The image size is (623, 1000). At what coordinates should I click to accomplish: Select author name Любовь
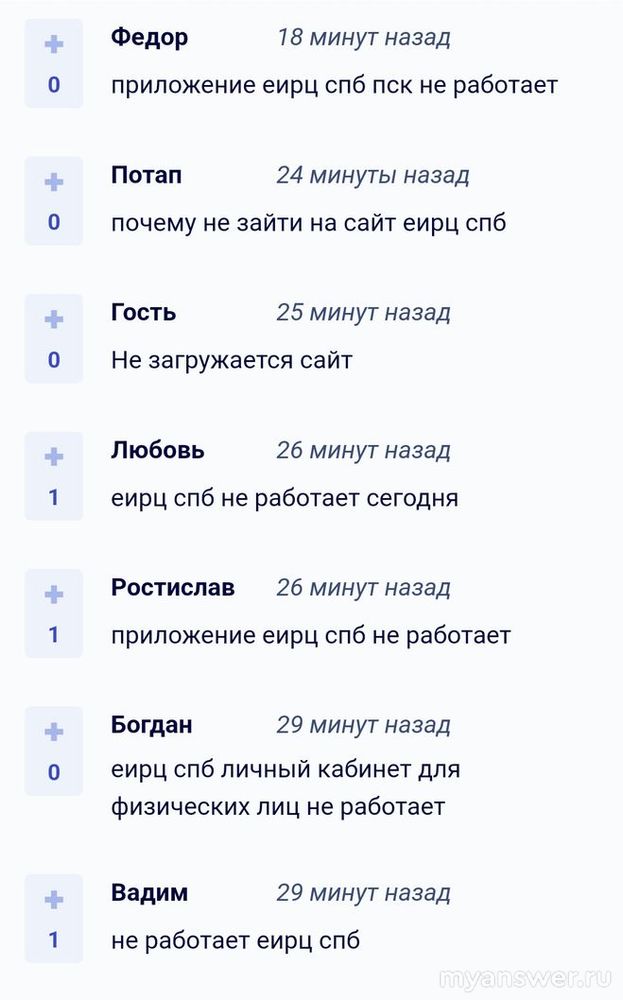(x=157, y=450)
